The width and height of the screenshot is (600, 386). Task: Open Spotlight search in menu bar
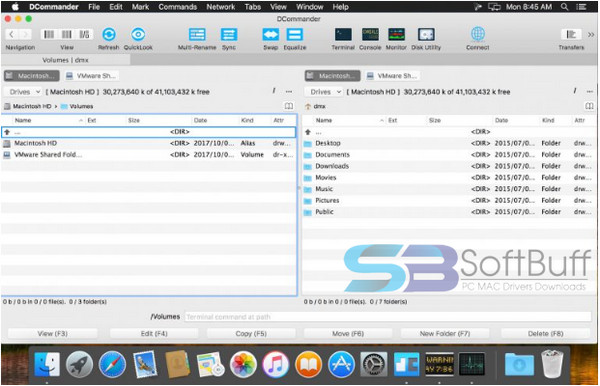(x=564, y=7)
